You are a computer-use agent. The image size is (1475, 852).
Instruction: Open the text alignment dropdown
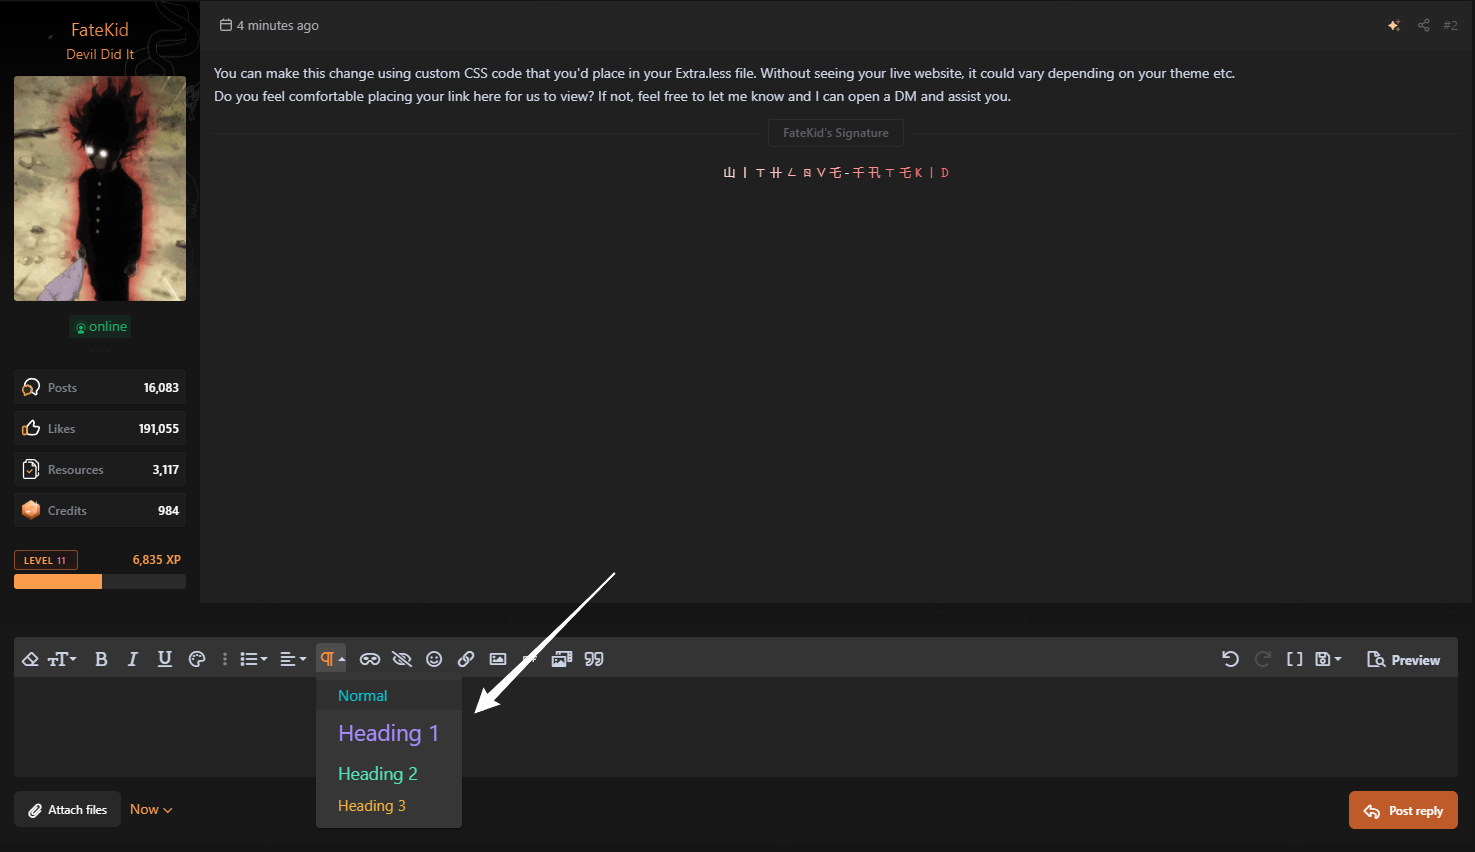pyautogui.click(x=293, y=659)
